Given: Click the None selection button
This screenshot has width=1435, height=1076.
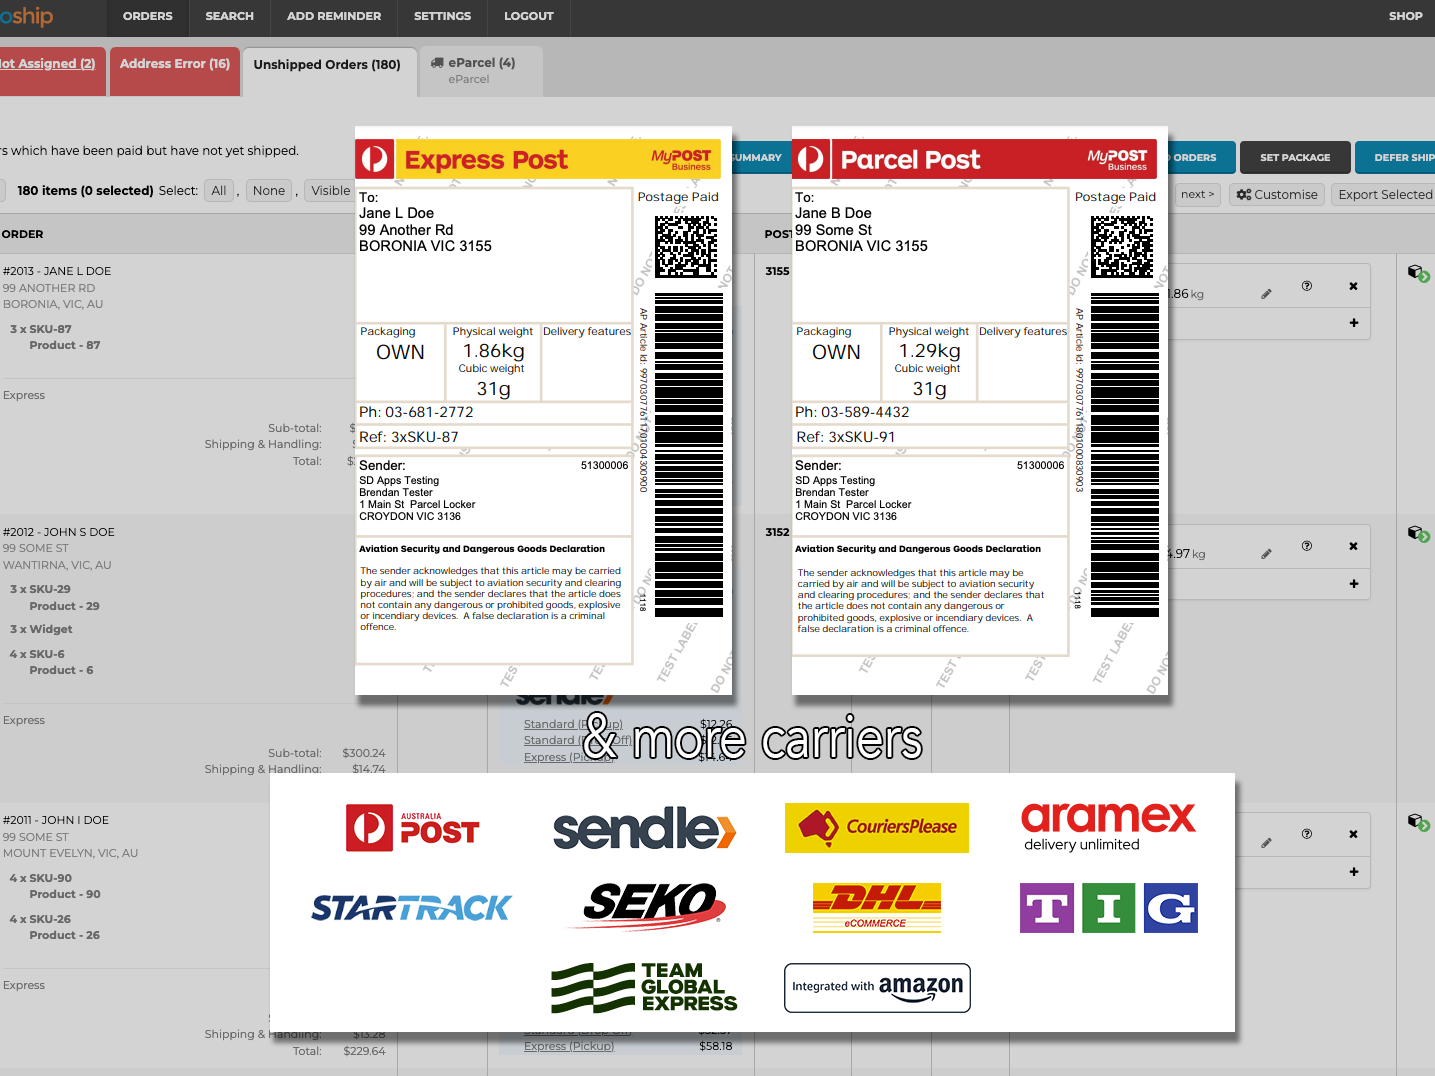Looking at the screenshot, I should point(269,191).
